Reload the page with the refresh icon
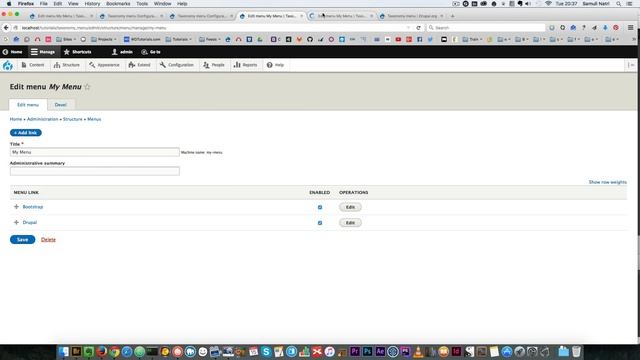 418,28
